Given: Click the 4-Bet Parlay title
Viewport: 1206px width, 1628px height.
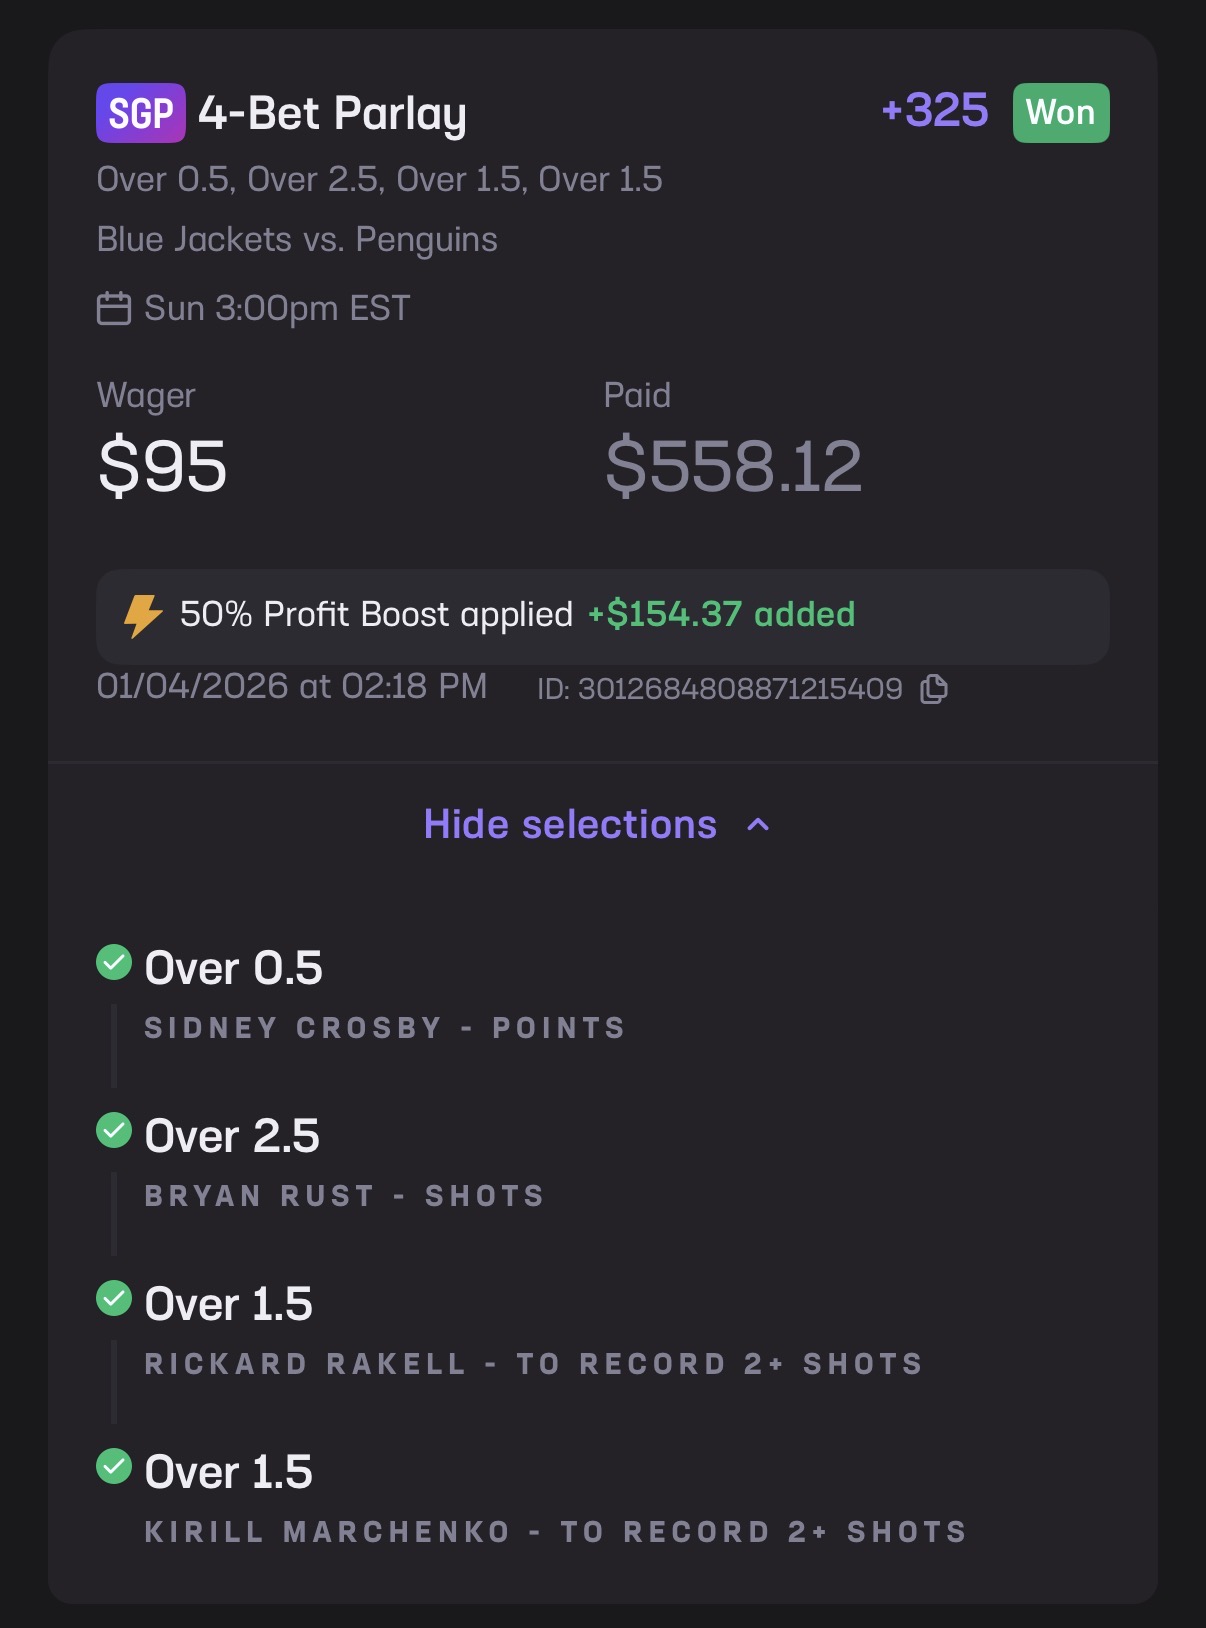Looking at the screenshot, I should click(332, 114).
